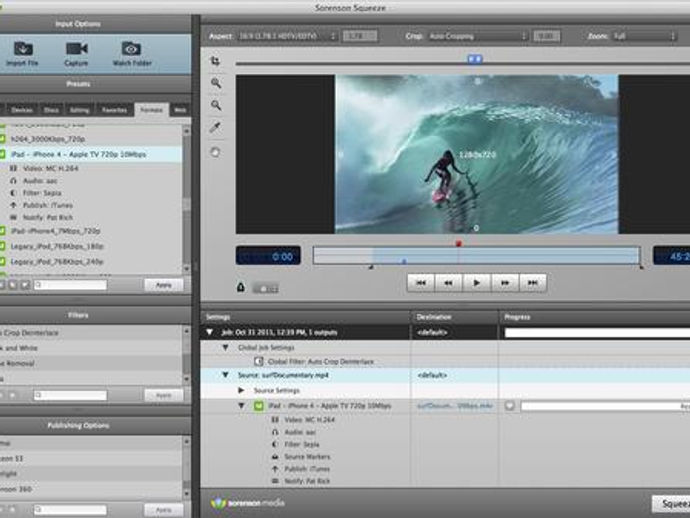The image size is (690, 518).
Task: Select the crop tool beside preview
Action: [x=215, y=61]
